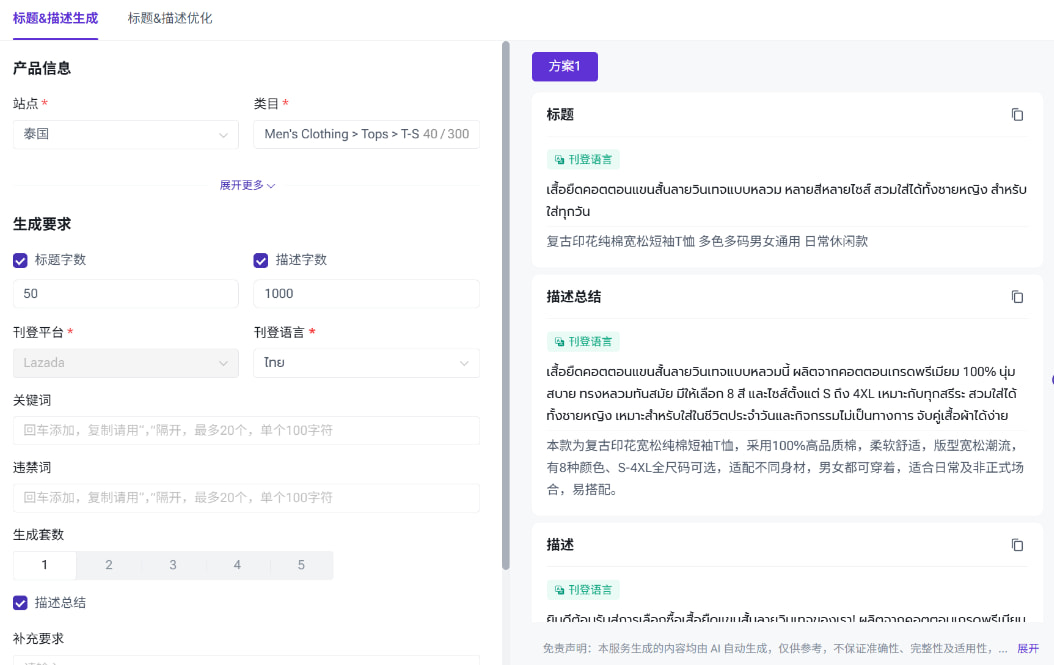Click the 产品信息 heading

pyautogui.click(x=42, y=68)
